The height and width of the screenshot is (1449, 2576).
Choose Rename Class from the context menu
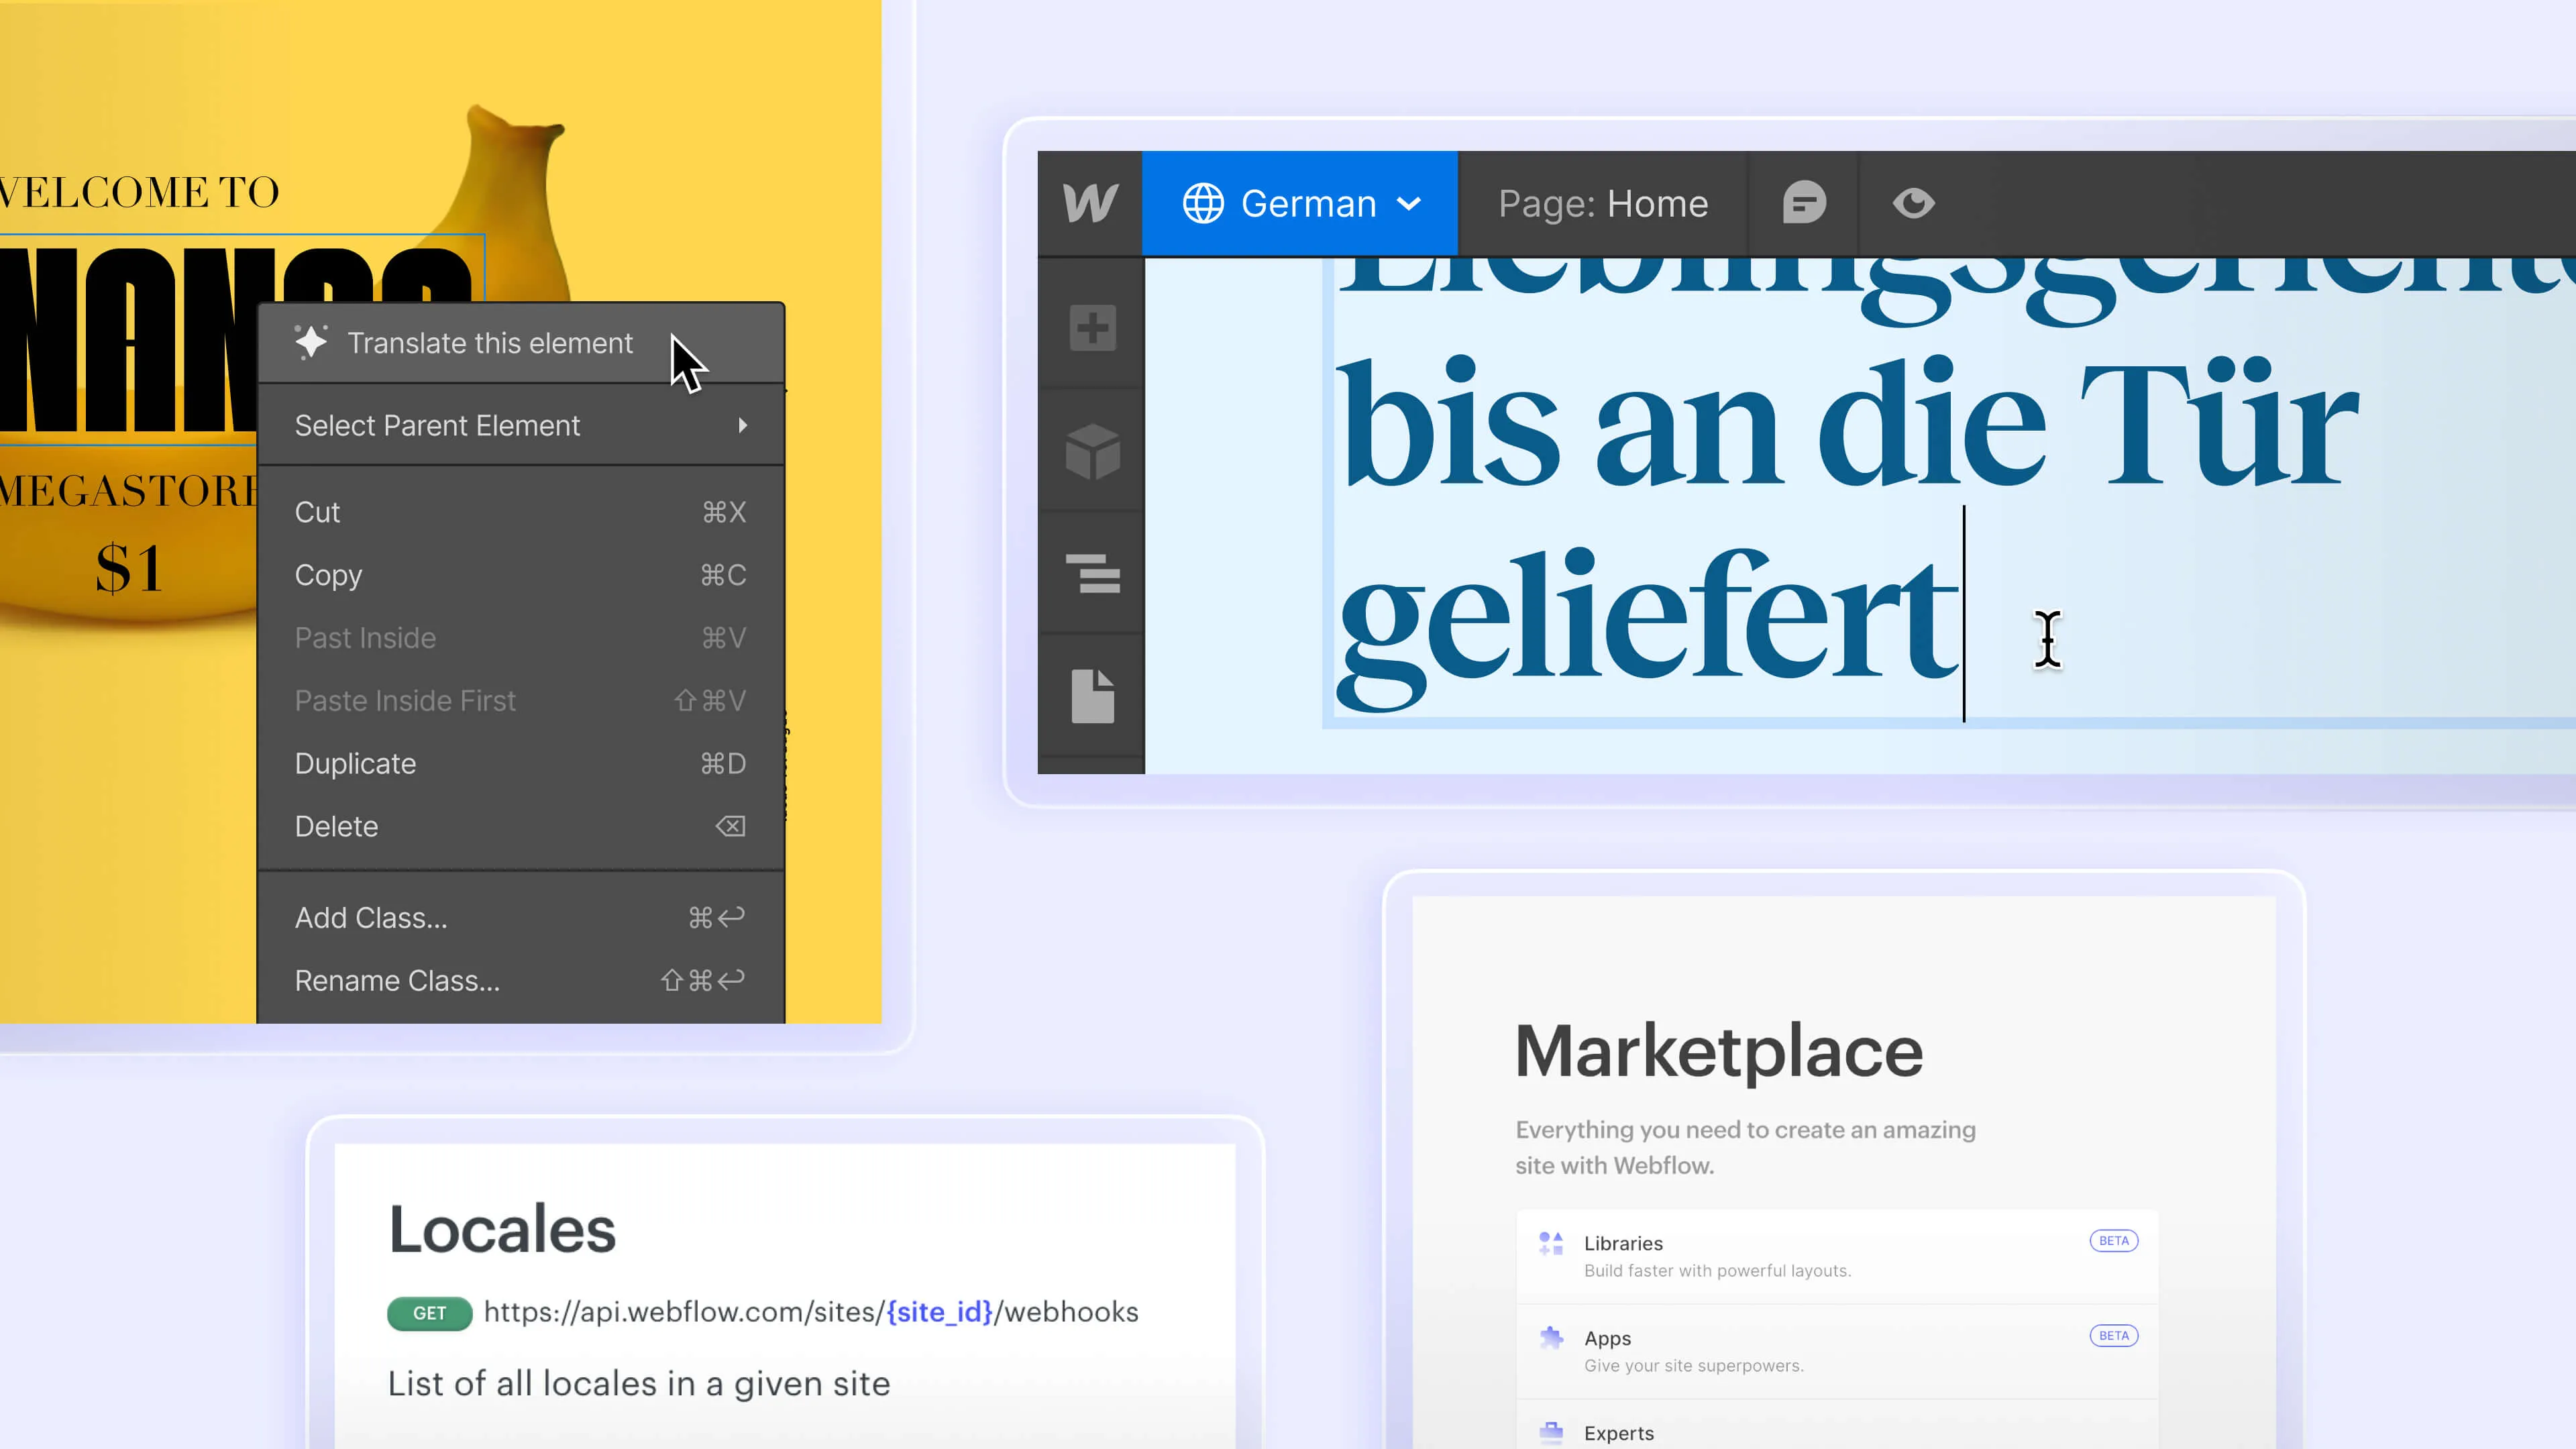(x=398, y=980)
